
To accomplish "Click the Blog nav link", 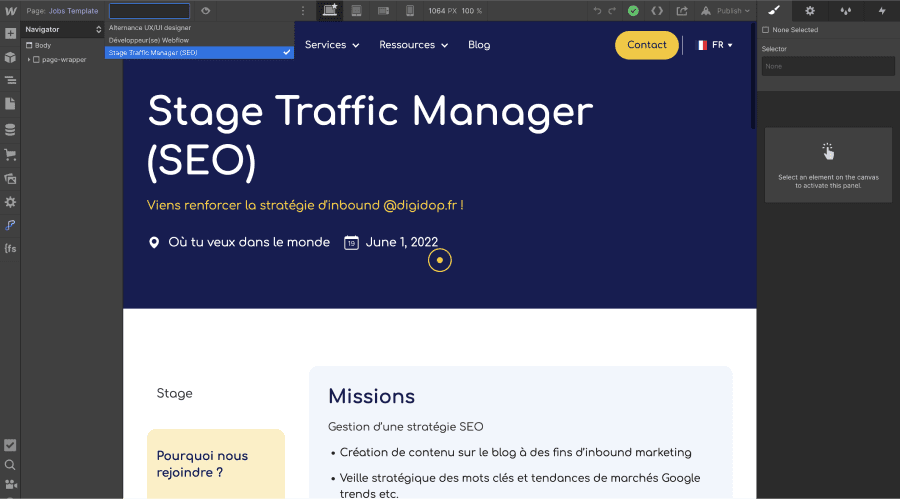I will [479, 45].
